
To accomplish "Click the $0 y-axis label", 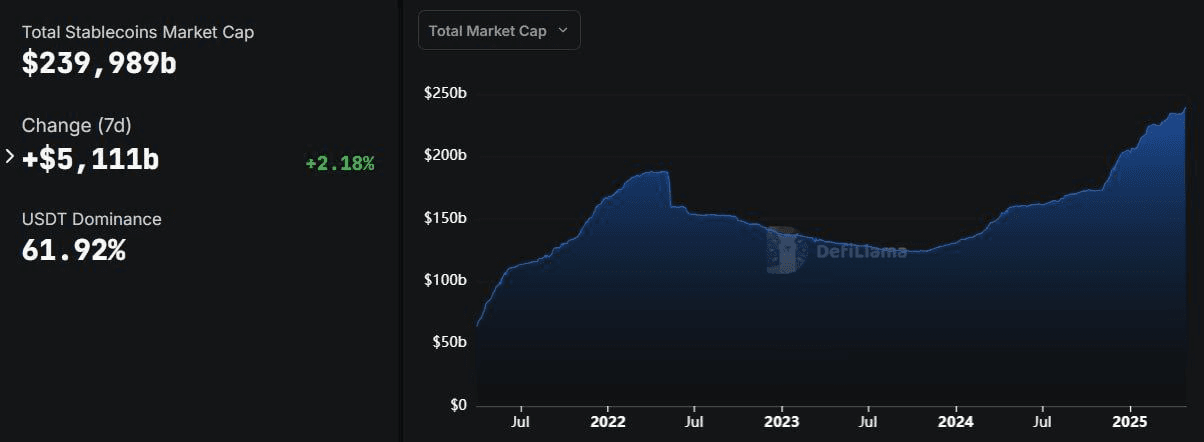I will [x=457, y=405].
